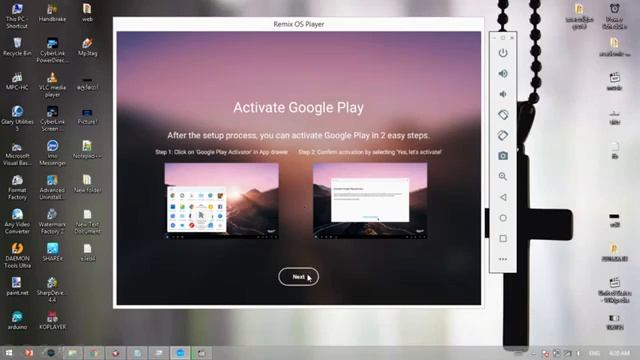The width and height of the screenshot is (640, 360).
Task: Select the Notepad++ desktop icon
Action: tap(87, 149)
